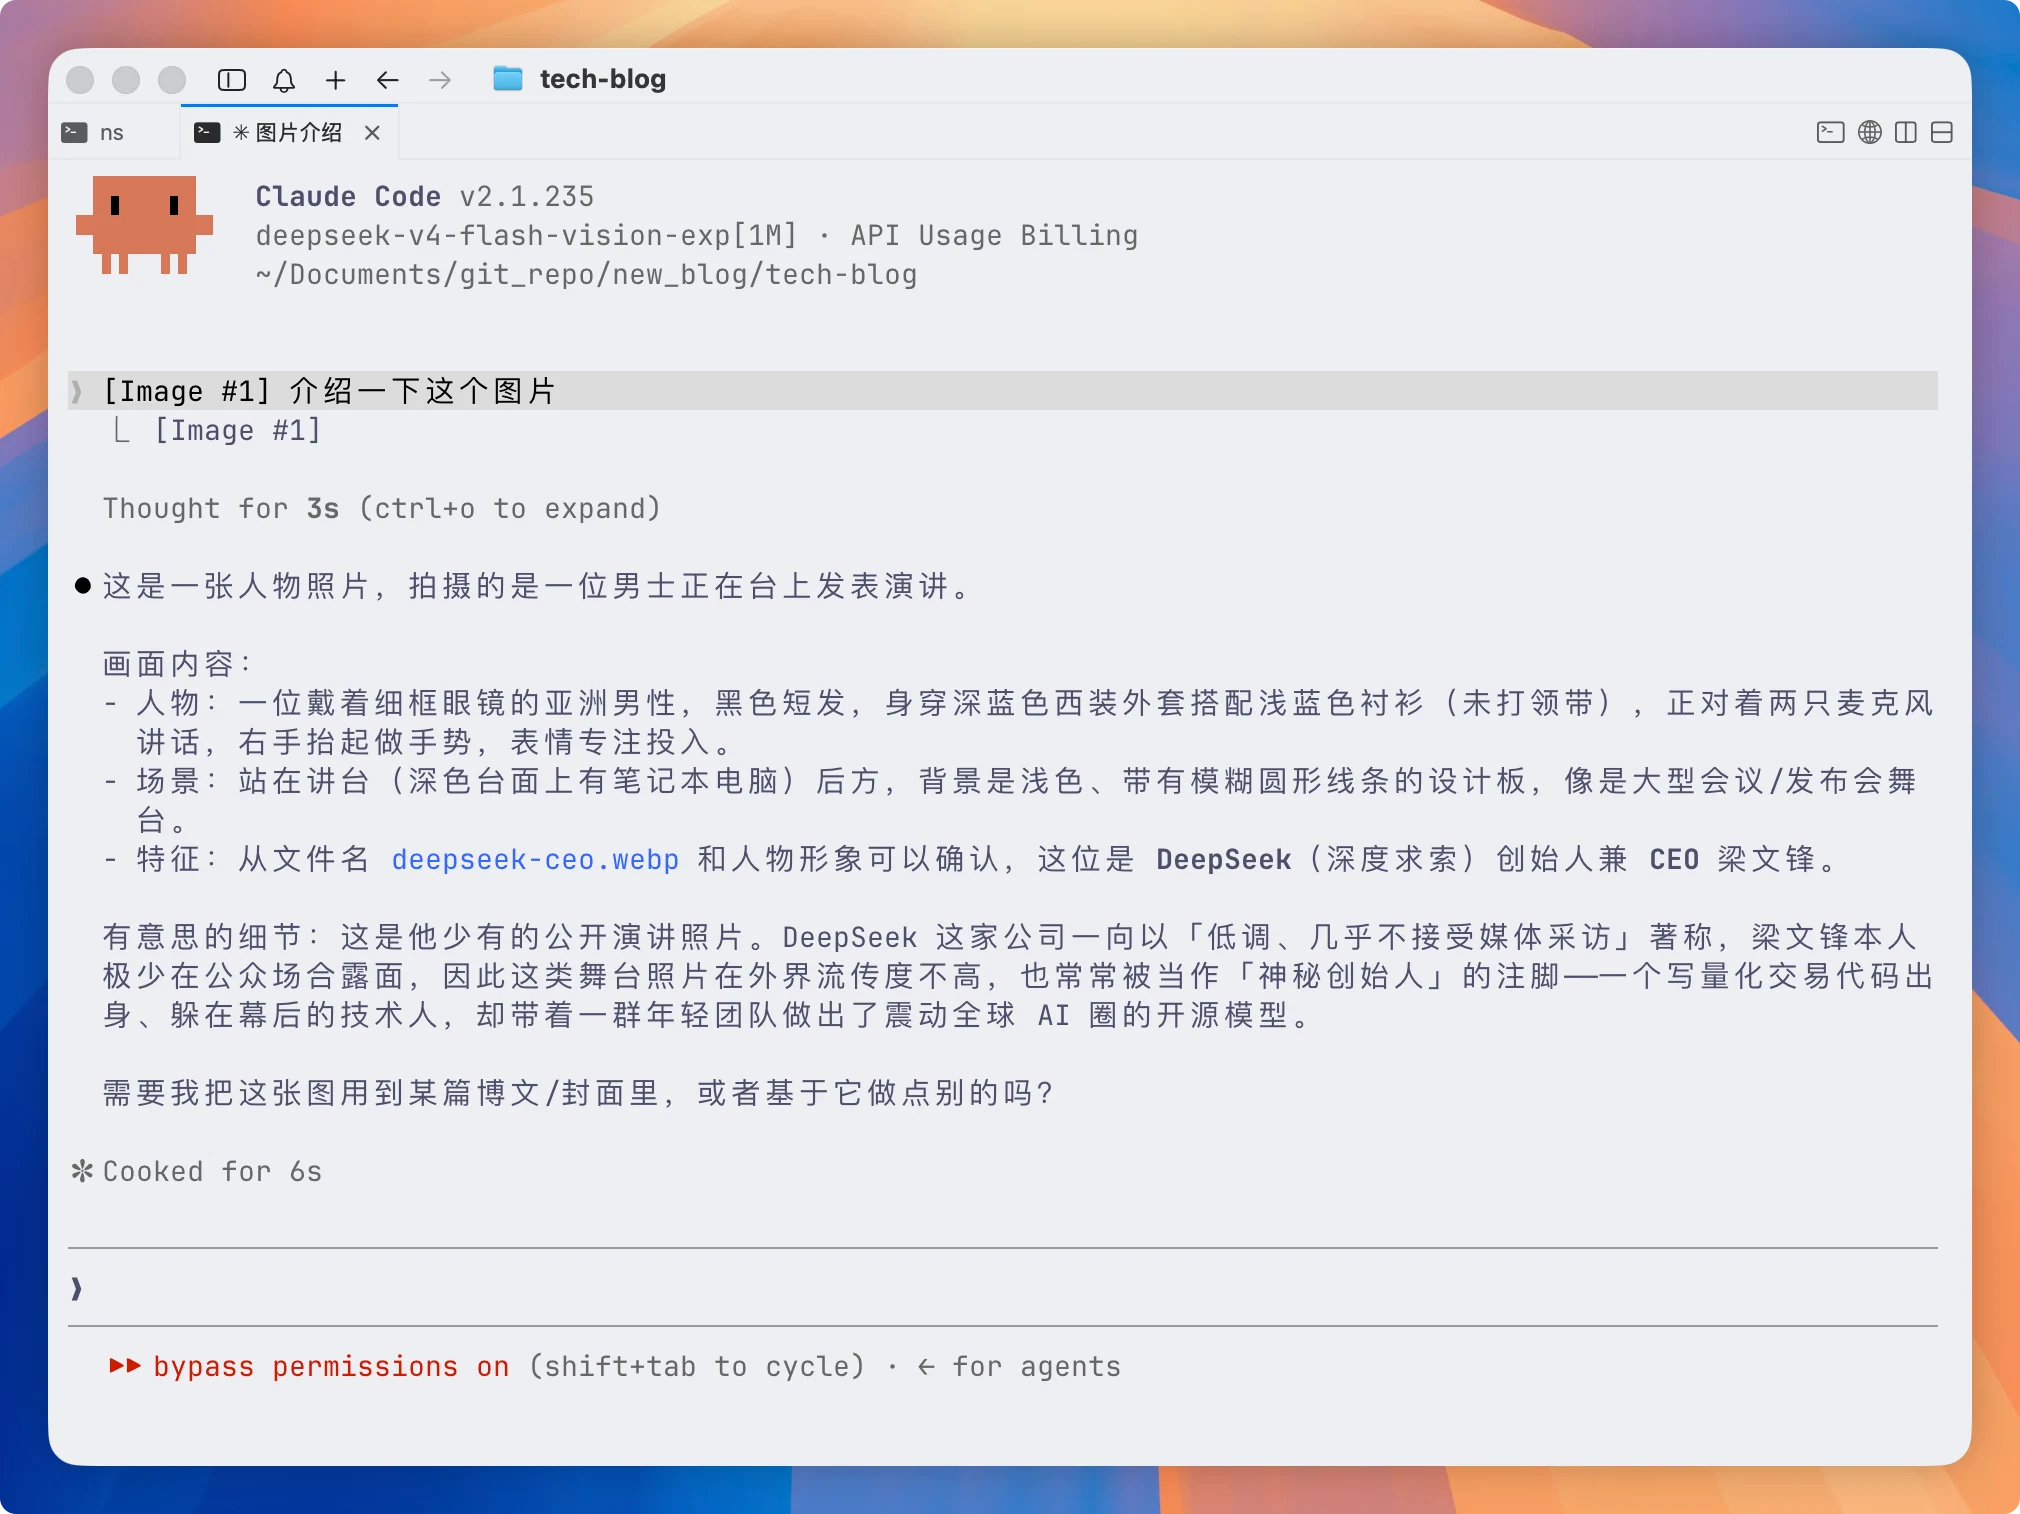2020x1514 pixels.
Task: Click the 'bypass permissions on' status text
Action: 331,1366
